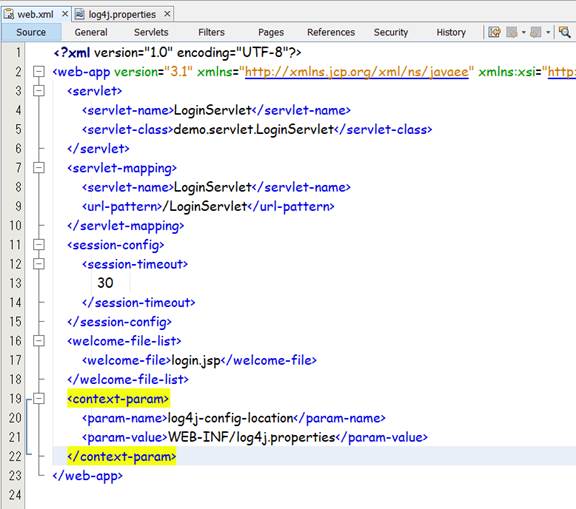
Task: Close the web.xml editor tab
Action: (x=65, y=14)
